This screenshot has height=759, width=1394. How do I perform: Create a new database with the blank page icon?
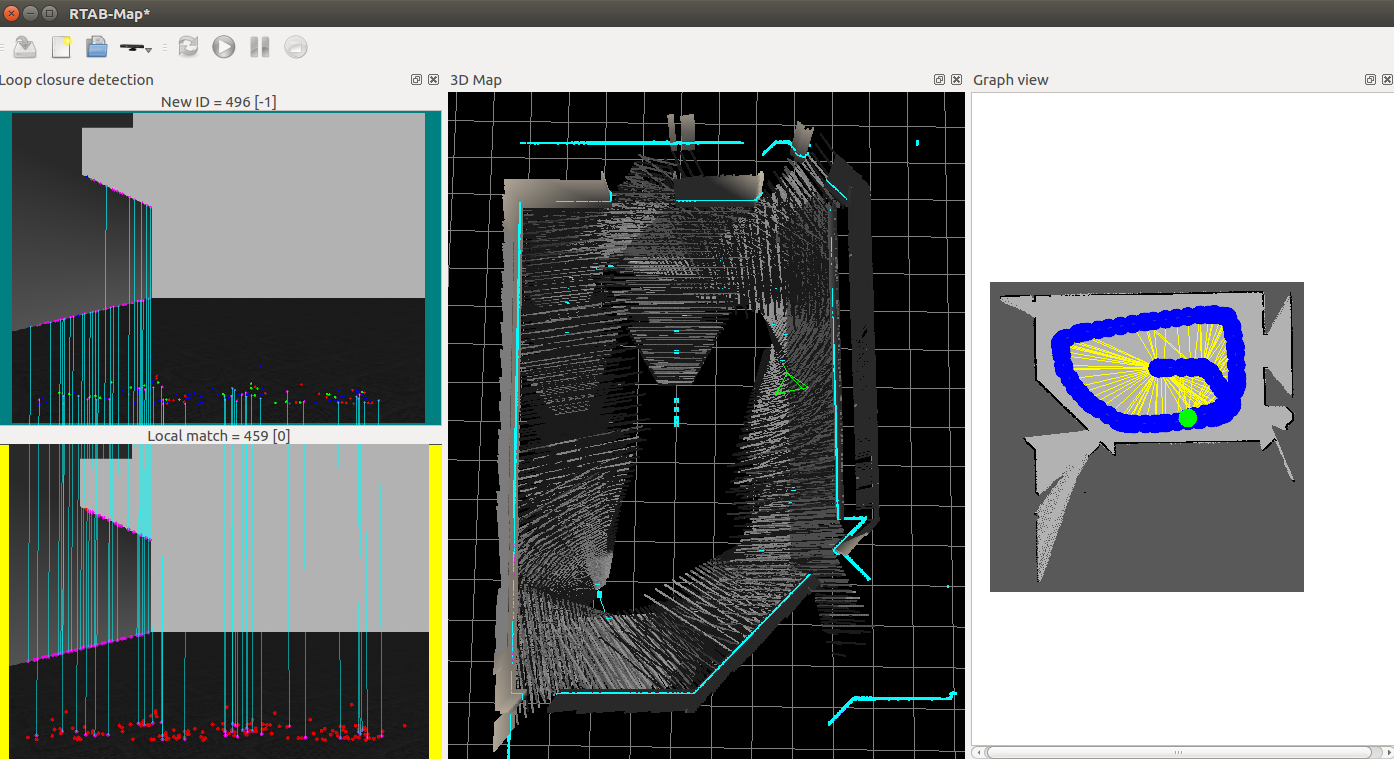[x=61, y=47]
